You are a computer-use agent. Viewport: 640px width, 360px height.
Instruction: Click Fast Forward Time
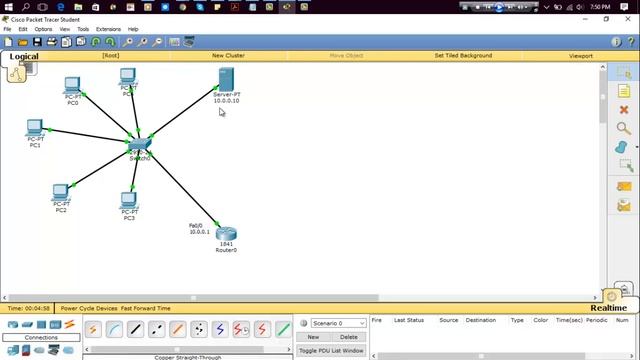pyautogui.click(x=146, y=308)
